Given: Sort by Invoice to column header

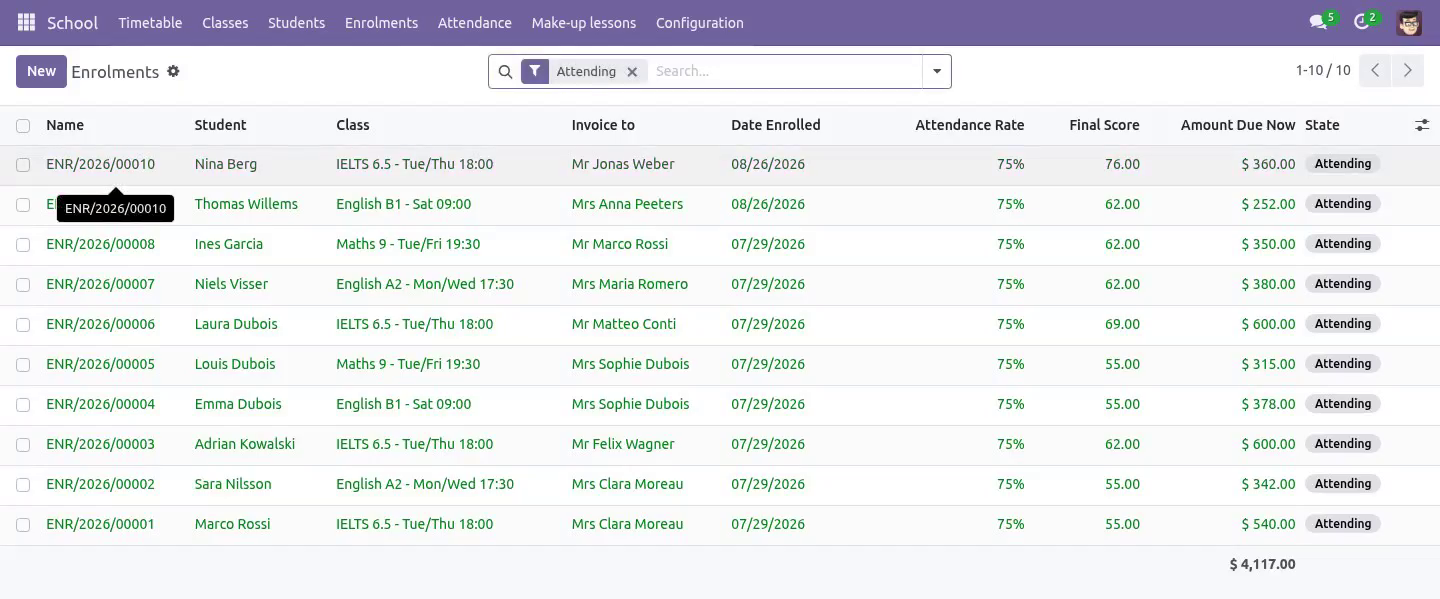Looking at the screenshot, I should (x=603, y=125).
